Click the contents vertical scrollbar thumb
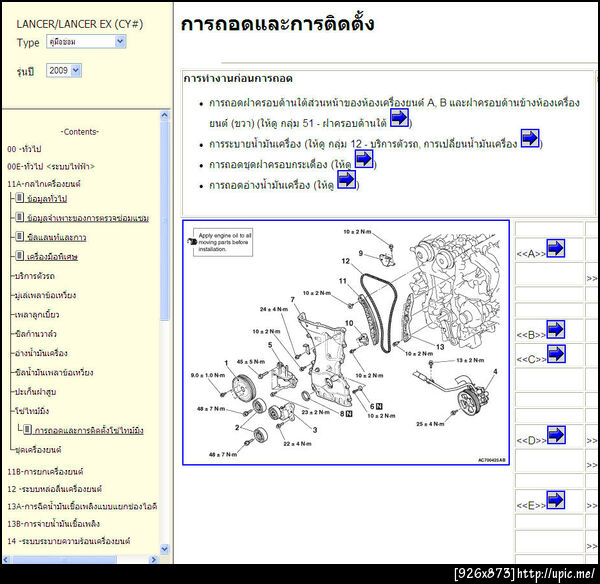The width and height of the screenshot is (600, 584). [x=165, y=220]
